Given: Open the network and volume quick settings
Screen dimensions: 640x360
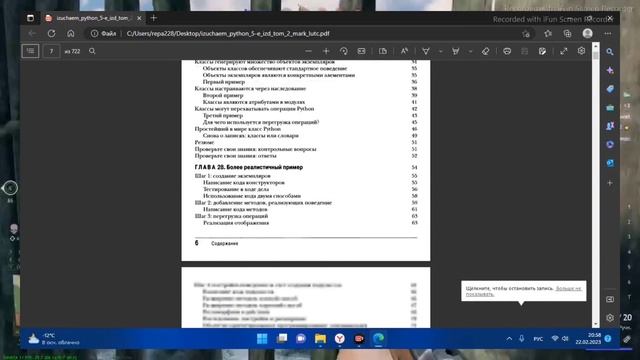Looking at the screenshot, I should (x=560, y=339).
